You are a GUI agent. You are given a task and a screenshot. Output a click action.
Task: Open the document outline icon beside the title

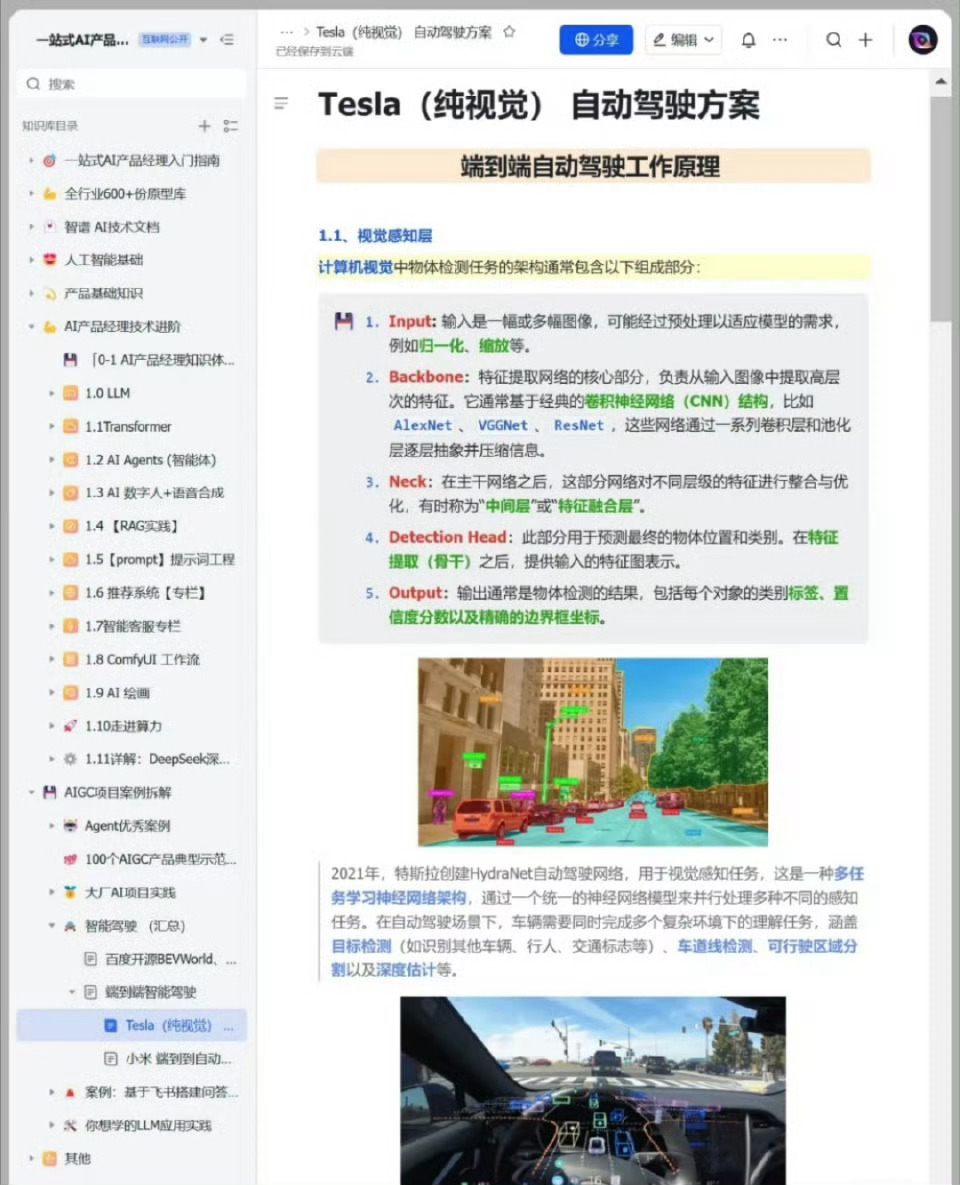coord(281,104)
